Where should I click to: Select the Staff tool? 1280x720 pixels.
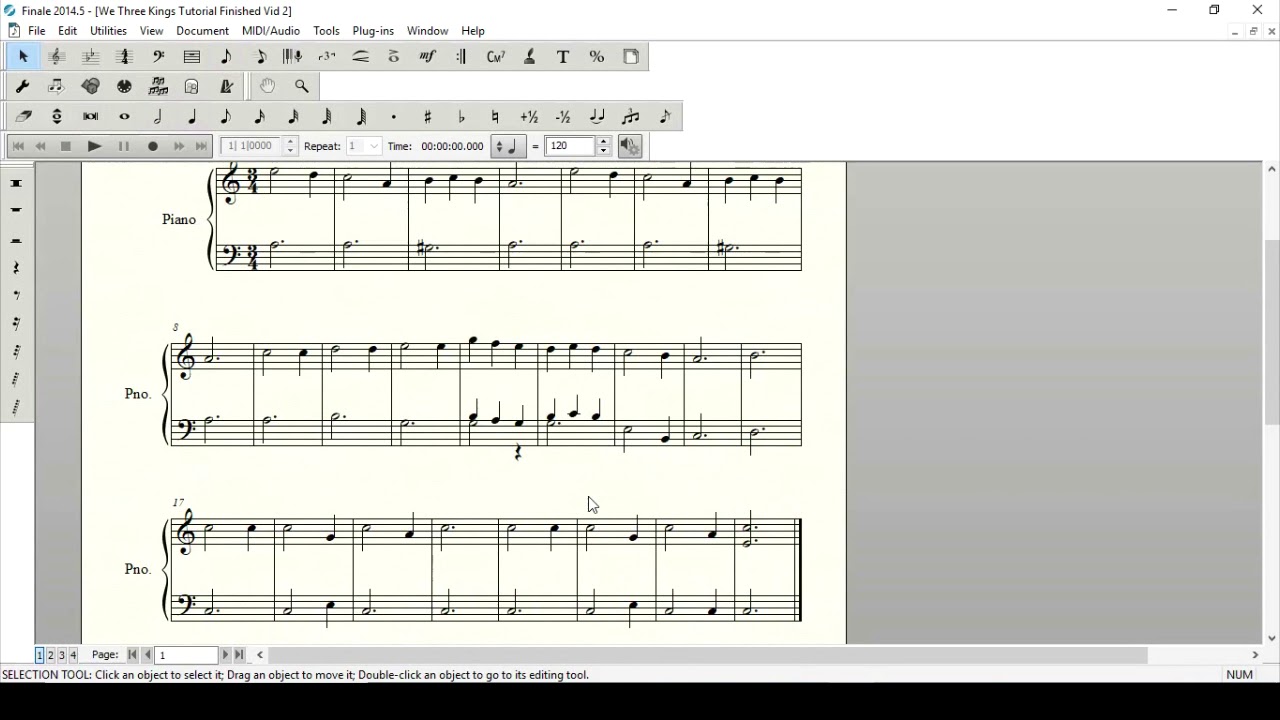[x=57, y=57]
